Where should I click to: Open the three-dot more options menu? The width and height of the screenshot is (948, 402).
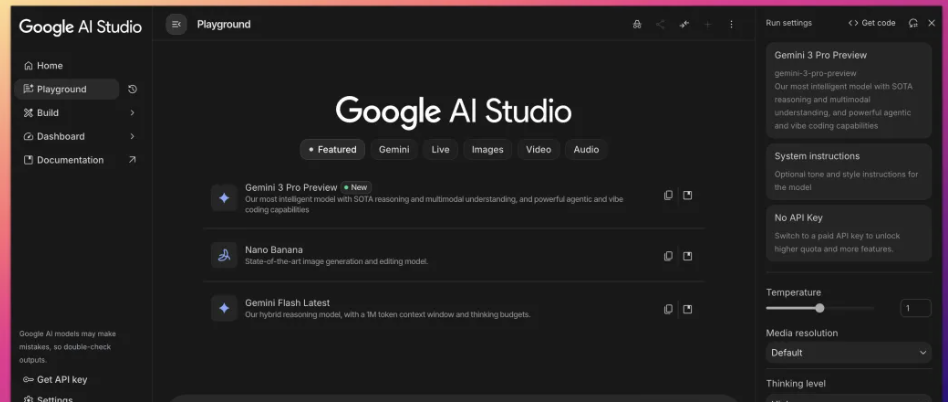point(731,24)
